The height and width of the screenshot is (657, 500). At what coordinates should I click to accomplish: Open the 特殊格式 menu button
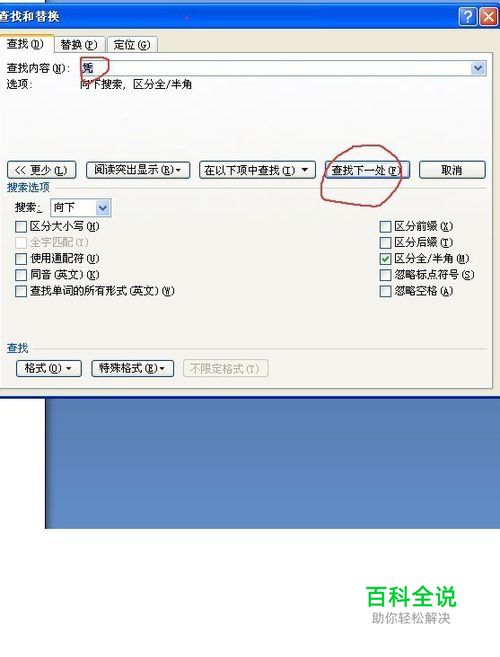coord(132,368)
